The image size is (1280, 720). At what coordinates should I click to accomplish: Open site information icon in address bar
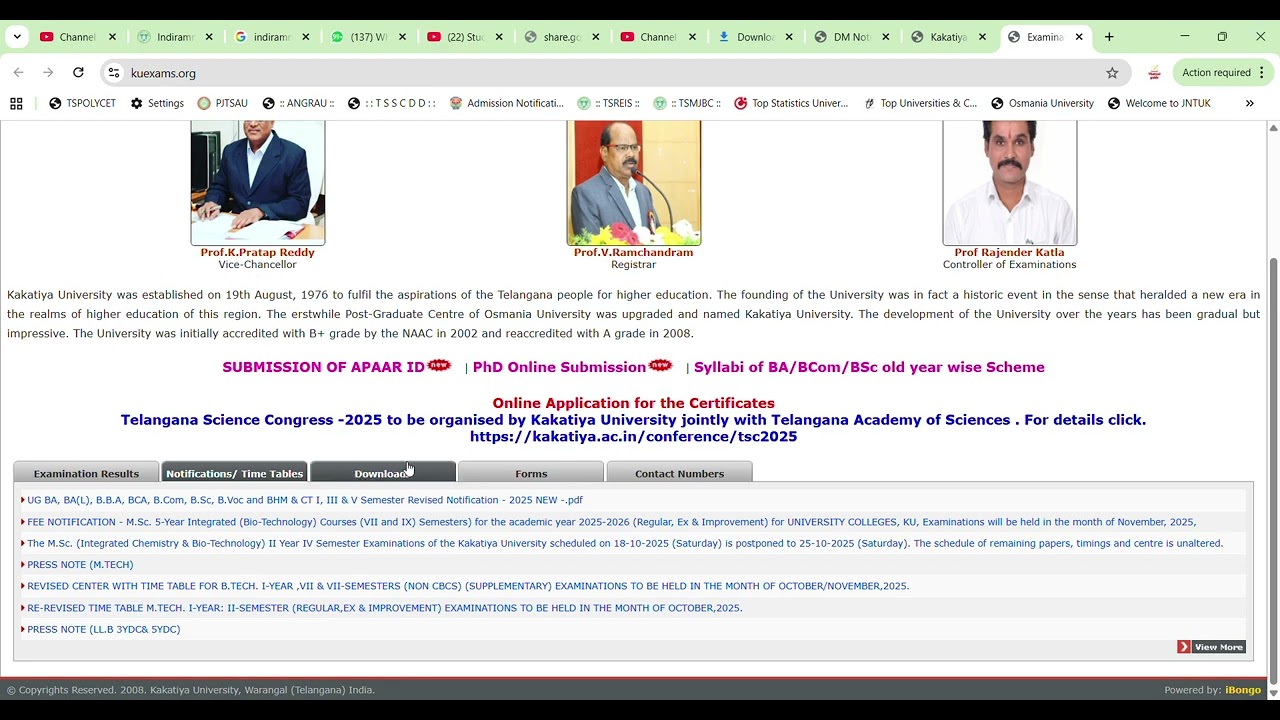click(x=114, y=73)
